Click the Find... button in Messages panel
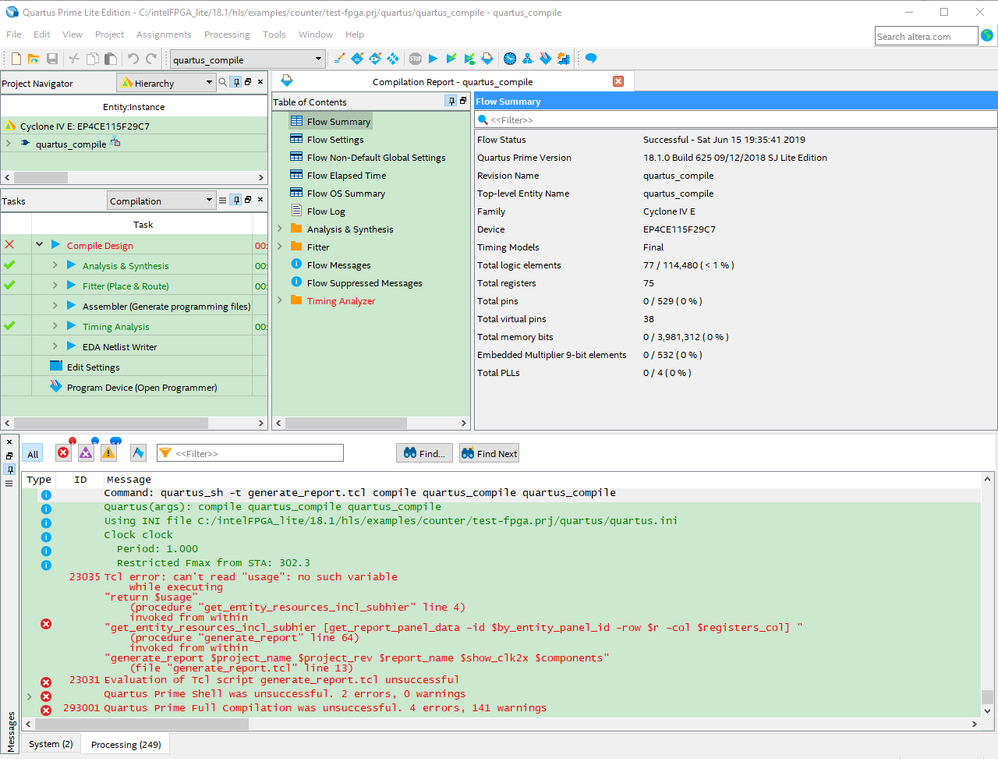 point(424,453)
